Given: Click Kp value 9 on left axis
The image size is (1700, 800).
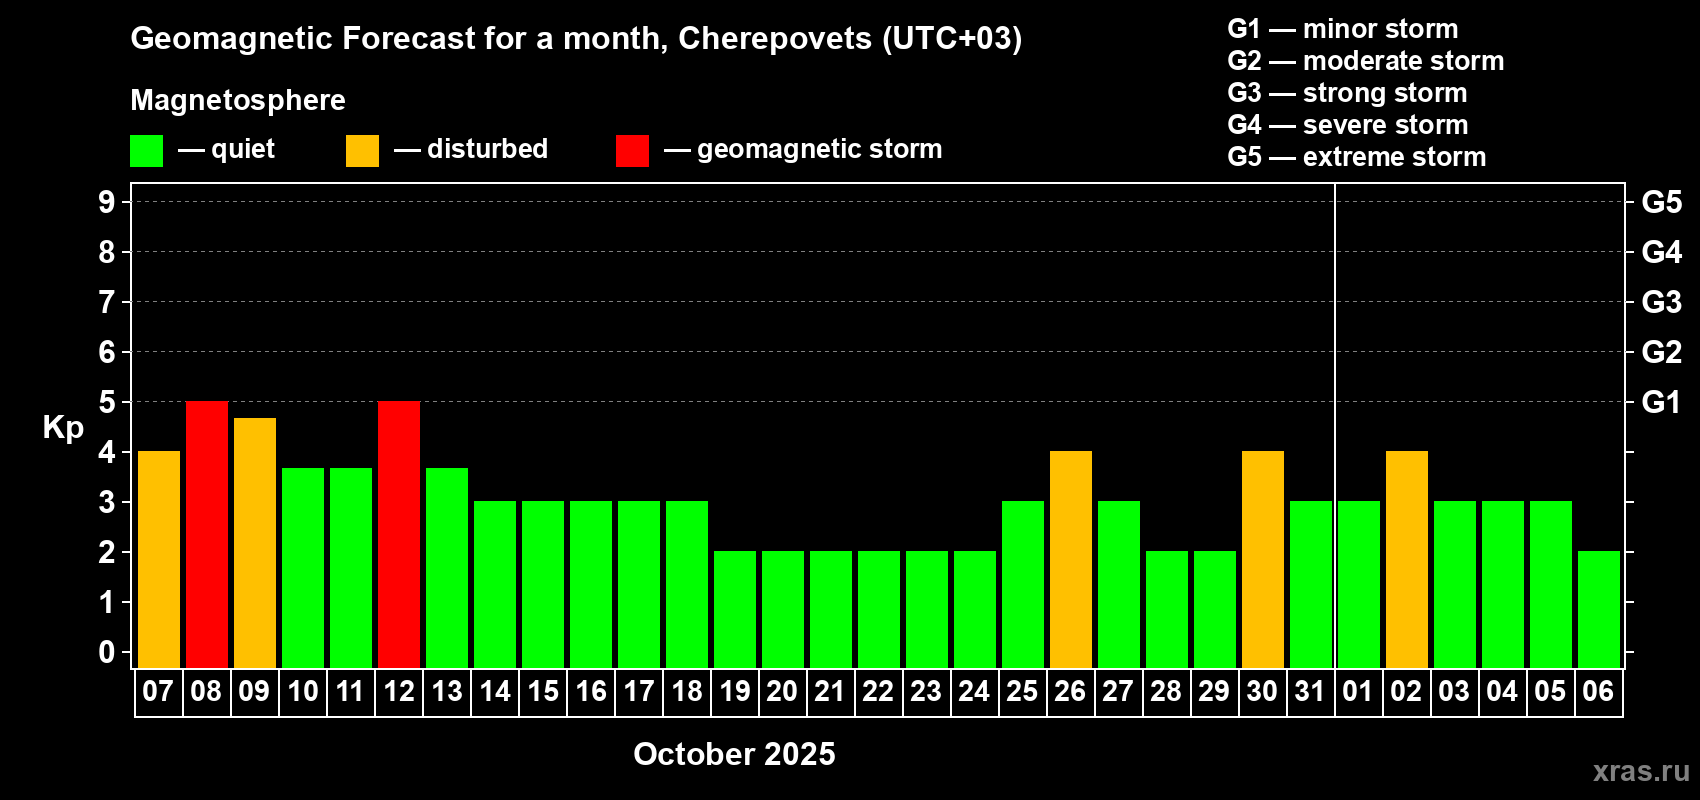Looking at the screenshot, I should (x=107, y=202).
